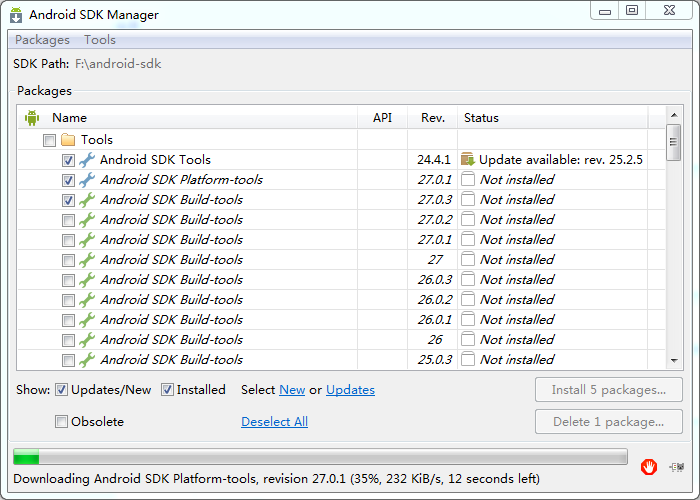700x500 pixels.
Task: Close the Android SDK Manager window
Action: tap(669, 10)
